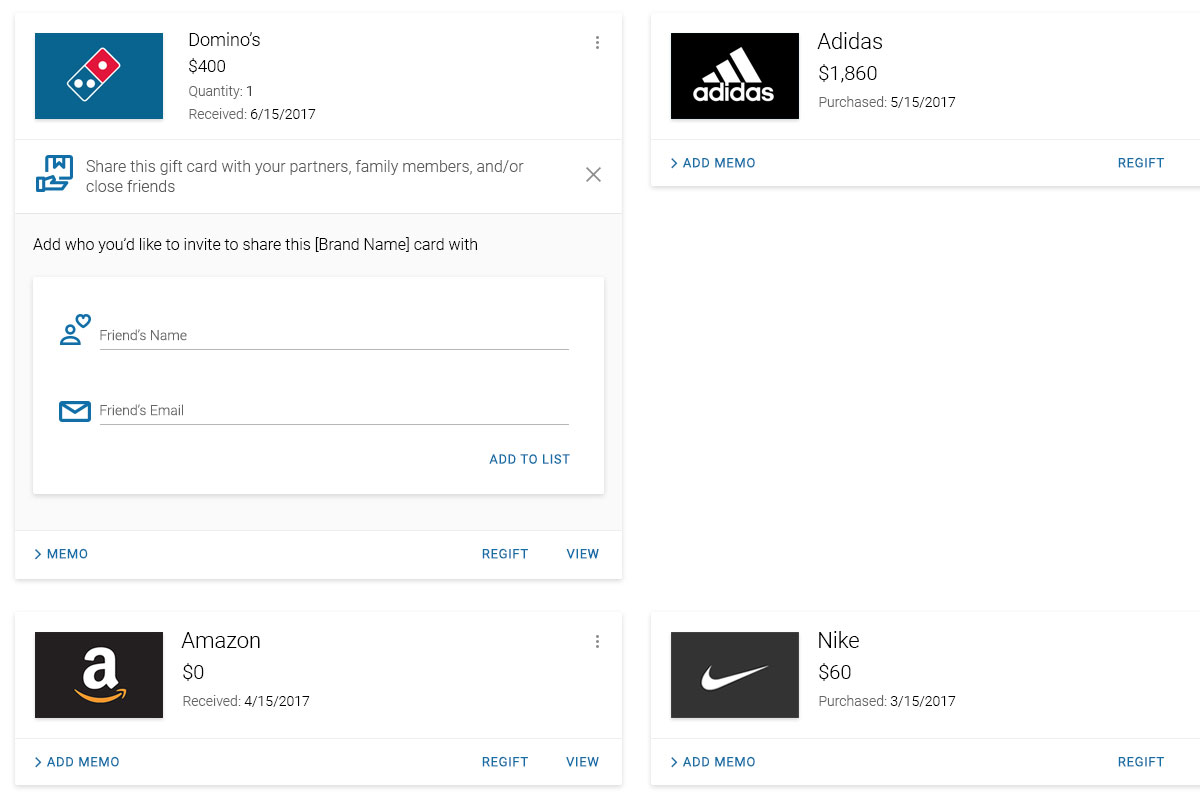The width and height of the screenshot is (1200, 800).
Task: Click the Adidas card title
Action: tap(850, 41)
